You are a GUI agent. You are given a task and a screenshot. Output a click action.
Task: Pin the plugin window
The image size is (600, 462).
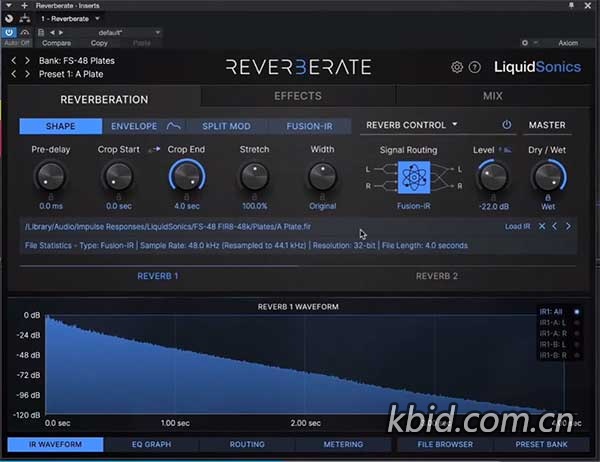(x=571, y=5)
